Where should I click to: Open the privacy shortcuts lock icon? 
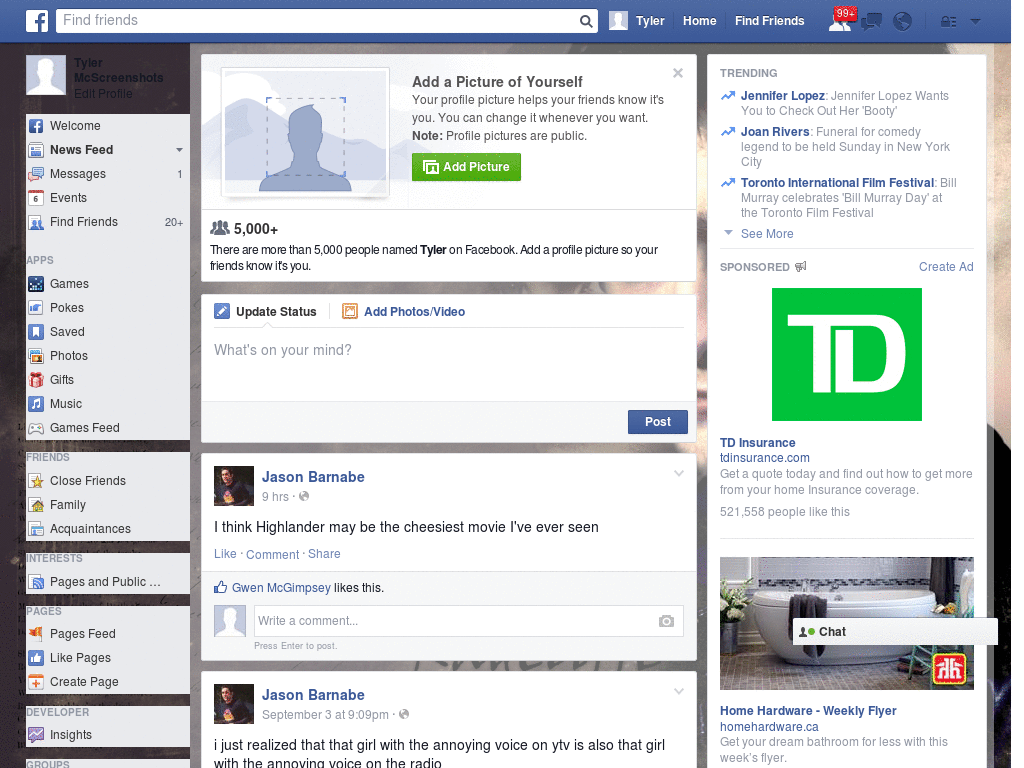pos(948,22)
